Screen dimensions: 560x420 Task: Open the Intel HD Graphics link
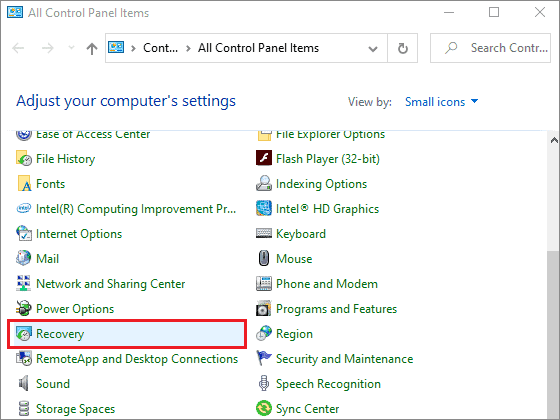point(328,209)
